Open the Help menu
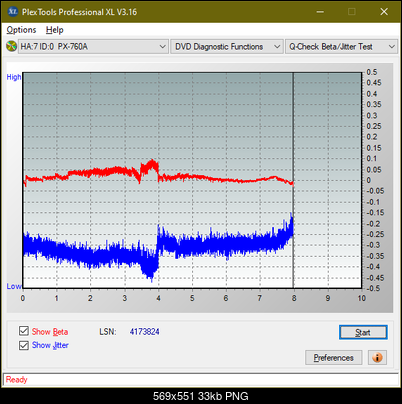This screenshot has width=402, height=404. [55, 30]
